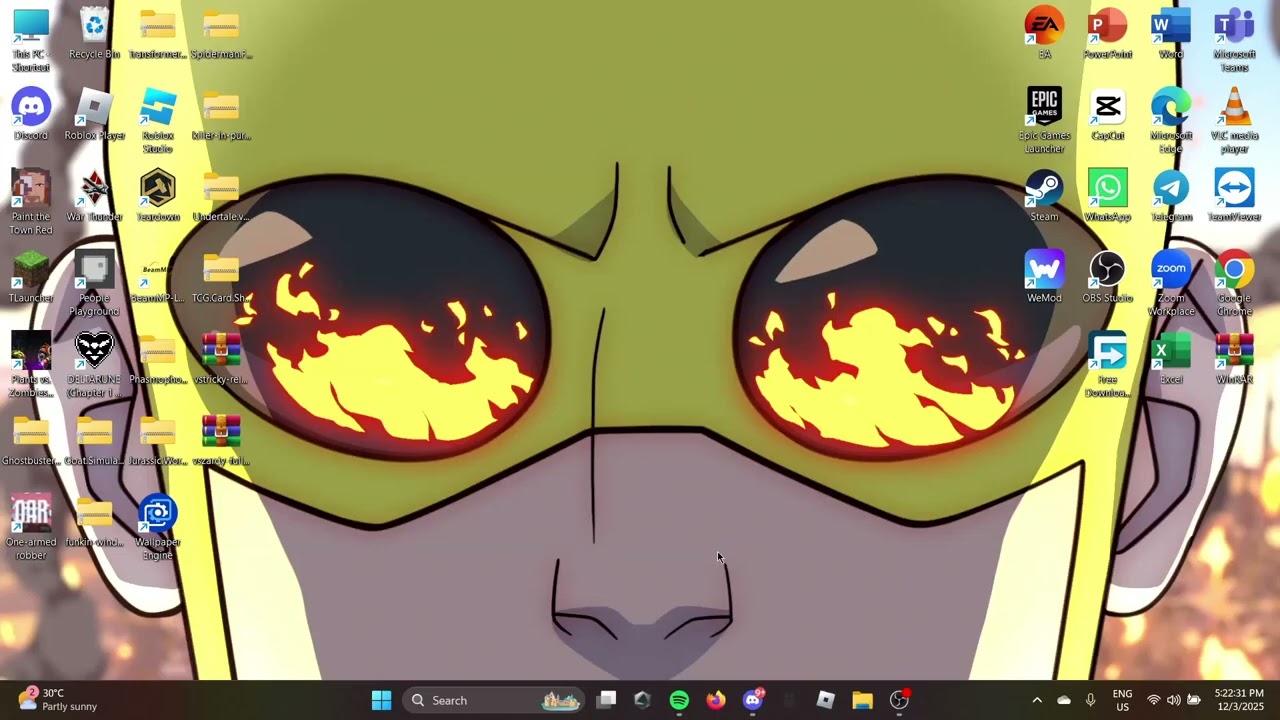Select the Spiderman folder

click(221, 34)
